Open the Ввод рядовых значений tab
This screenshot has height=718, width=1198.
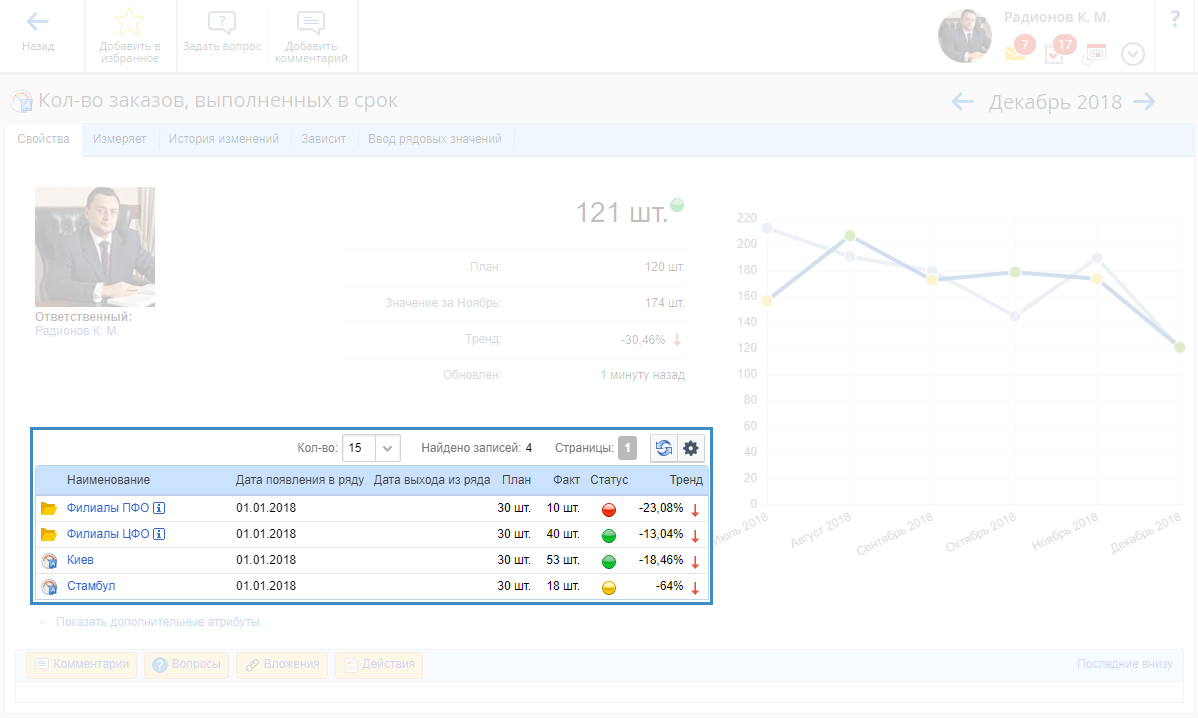(434, 139)
